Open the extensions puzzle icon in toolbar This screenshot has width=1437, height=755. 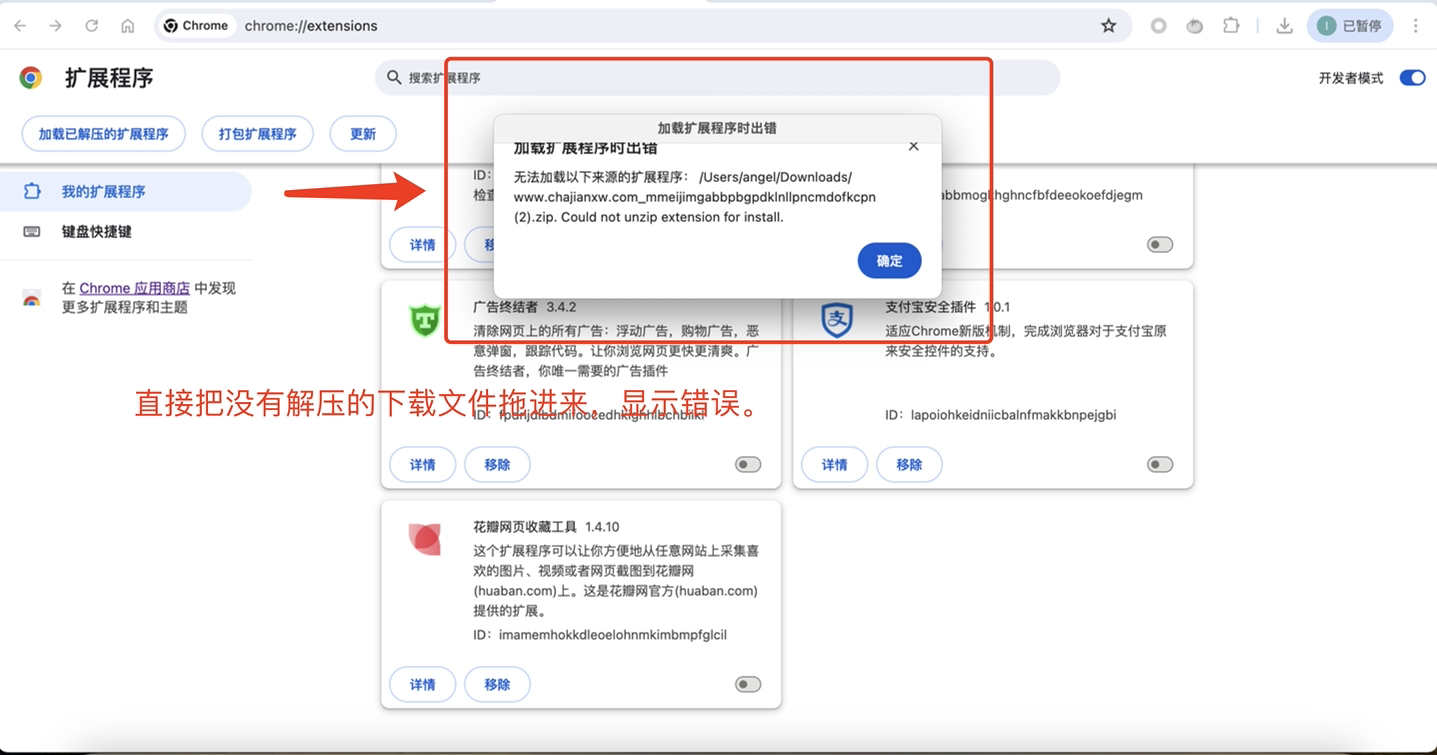(x=1231, y=26)
